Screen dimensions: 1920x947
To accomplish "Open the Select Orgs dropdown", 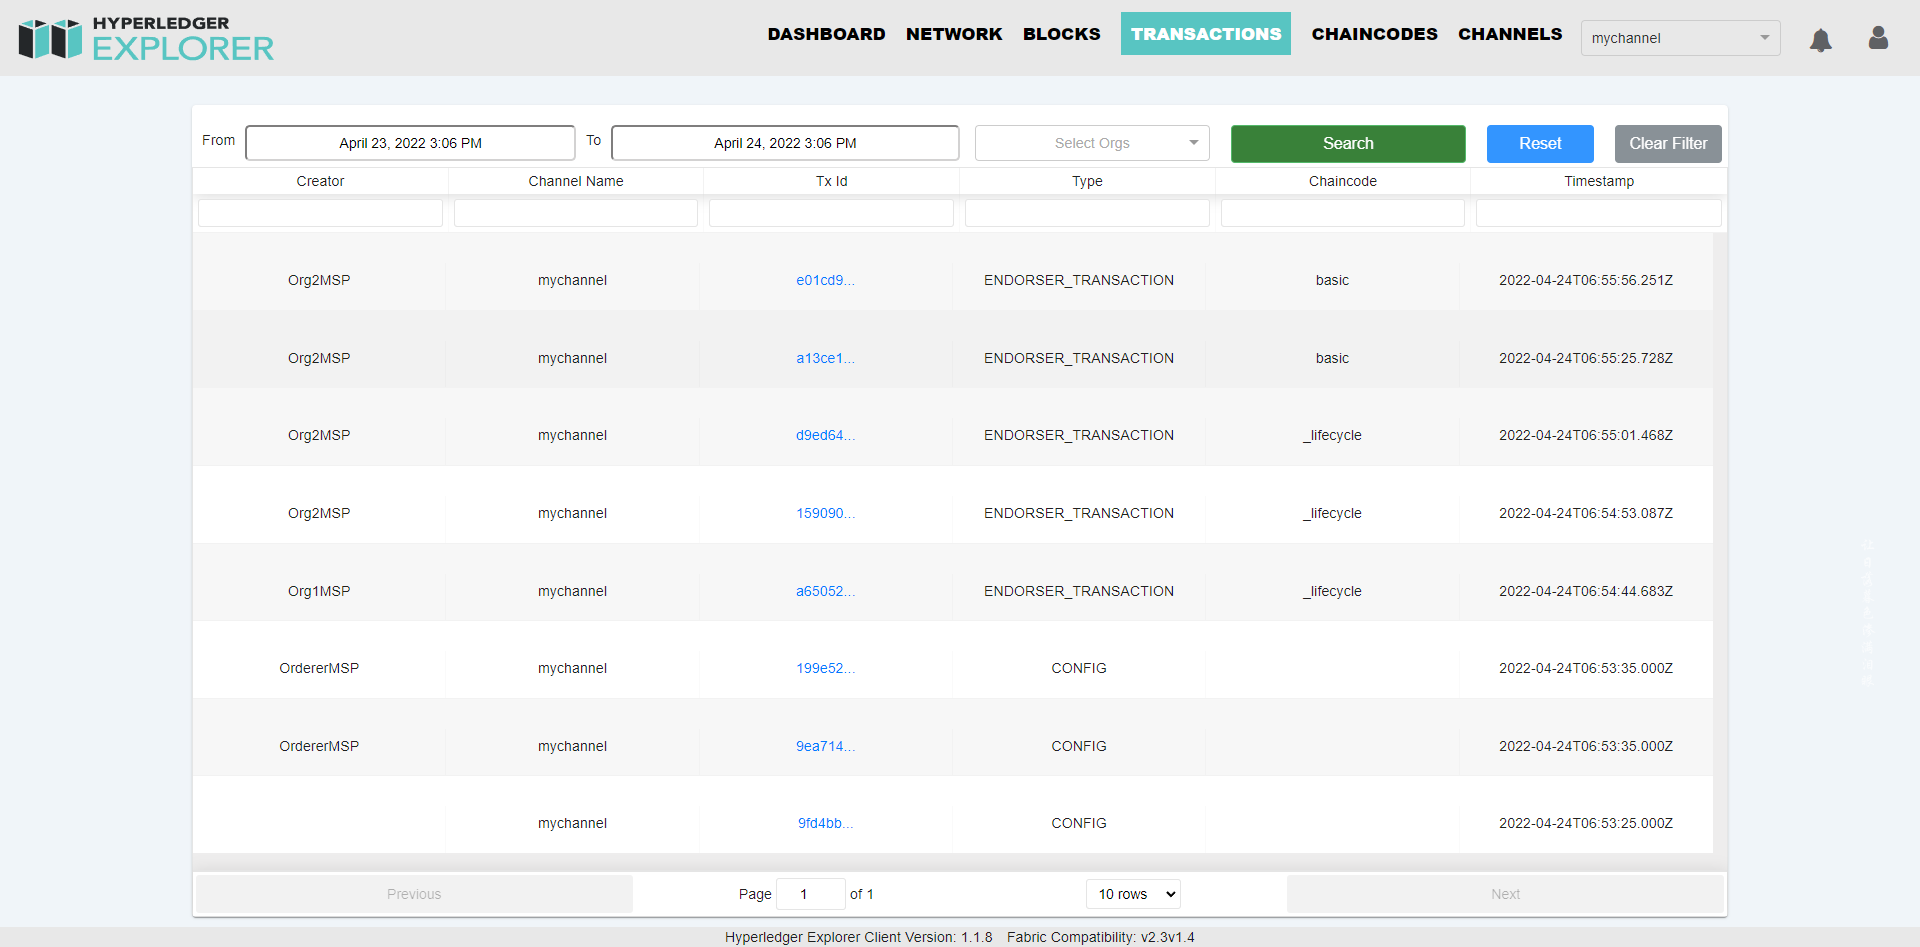I will pos(1092,143).
